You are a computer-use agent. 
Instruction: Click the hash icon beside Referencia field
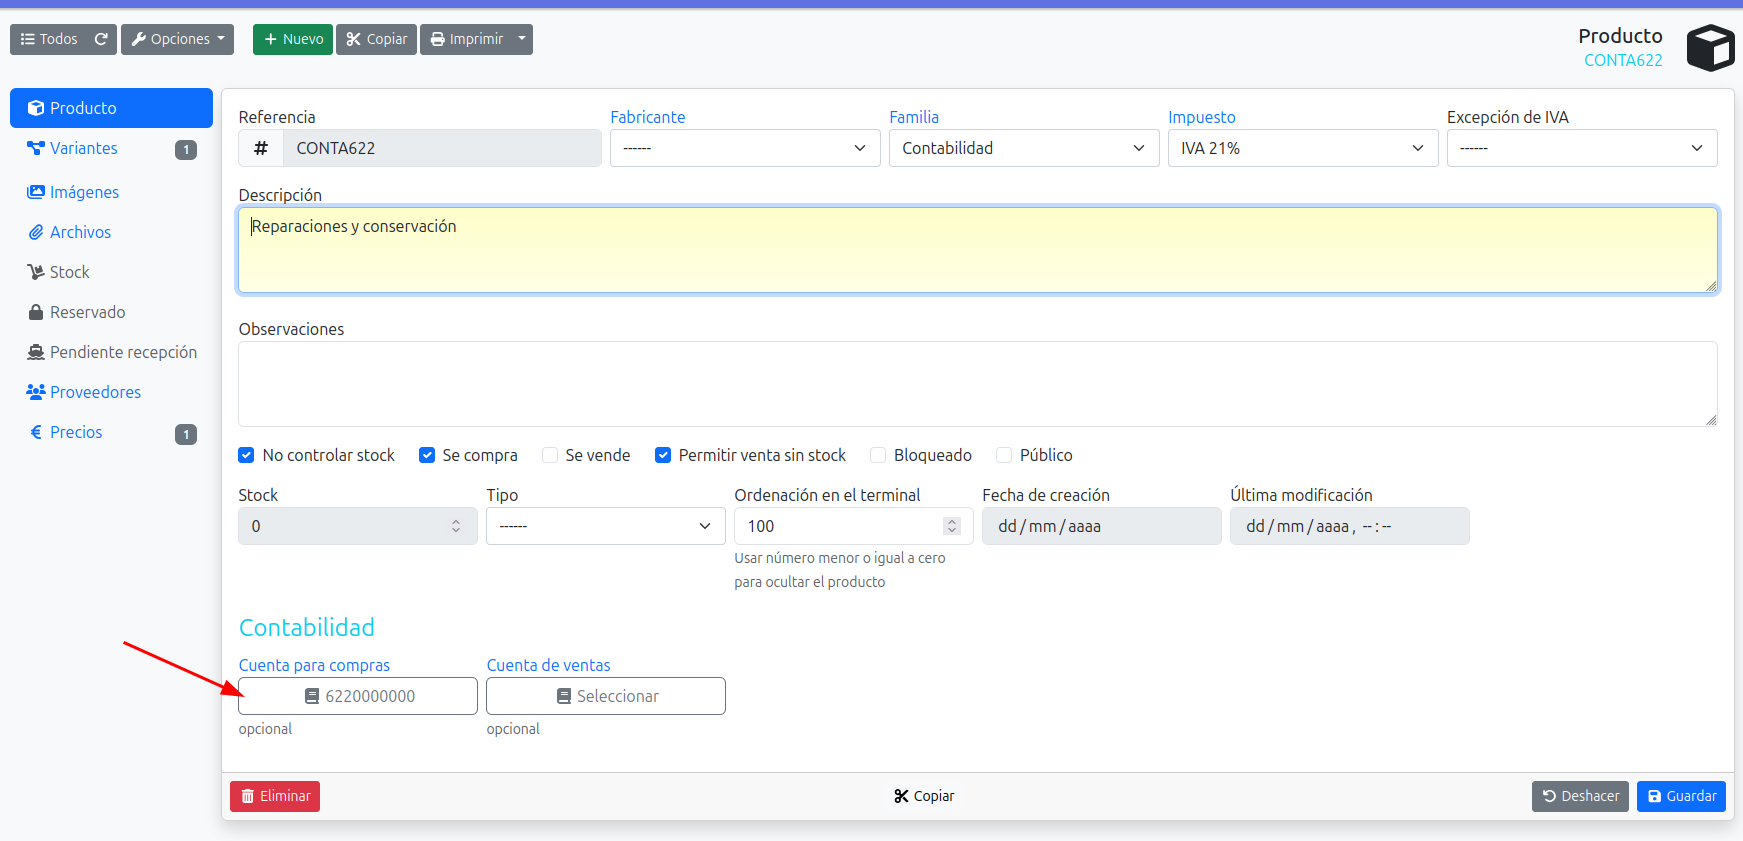pyautogui.click(x=261, y=148)
